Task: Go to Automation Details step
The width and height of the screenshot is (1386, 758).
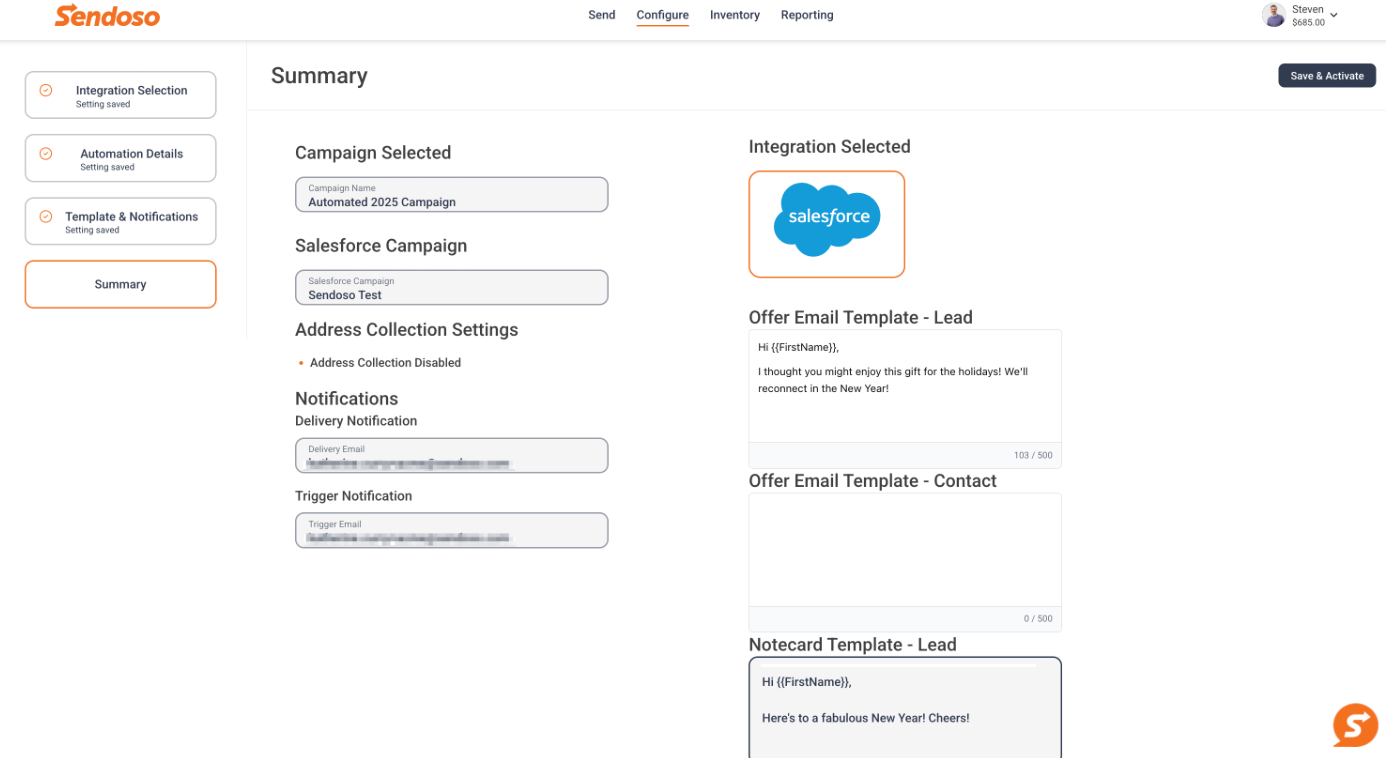Action: pos(120,158)
